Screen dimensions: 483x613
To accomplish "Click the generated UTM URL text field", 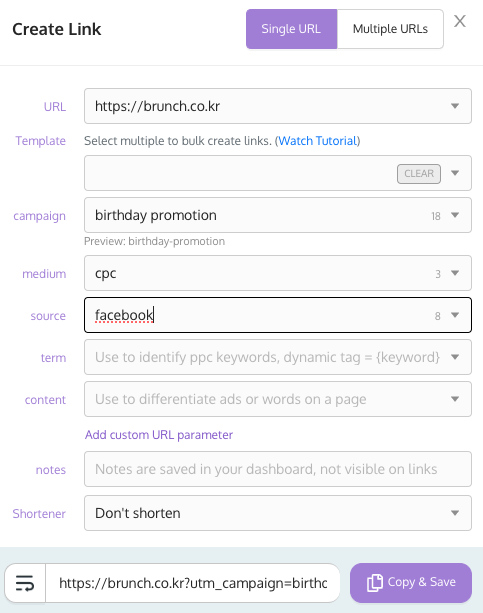I will (193, 583).
